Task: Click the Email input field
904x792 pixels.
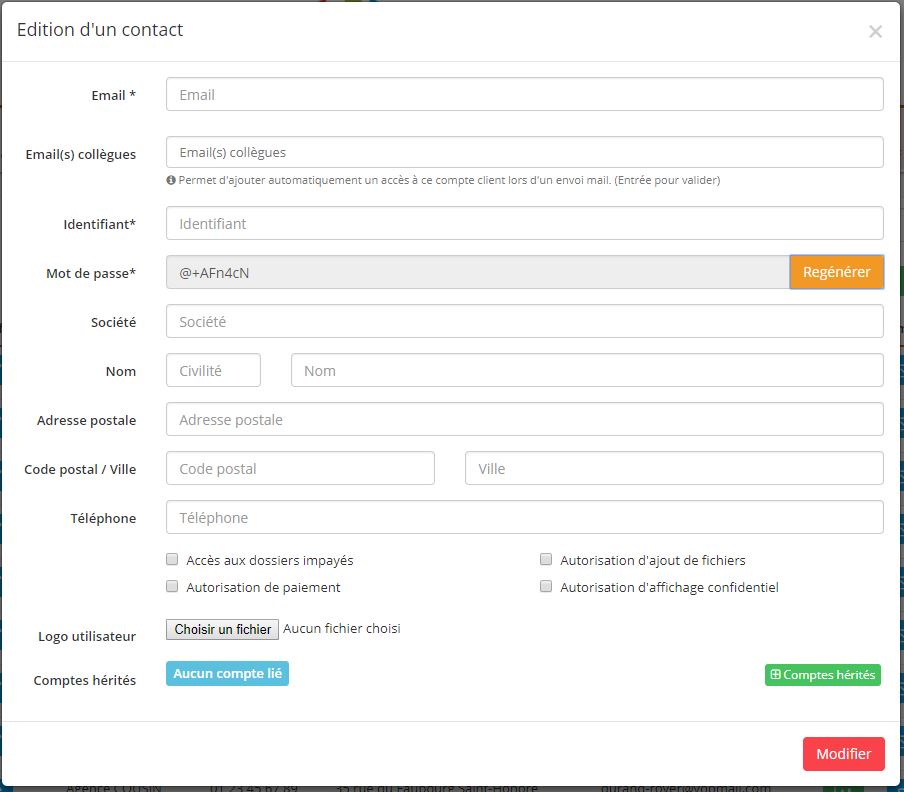Action: click(x=524, y=95)
